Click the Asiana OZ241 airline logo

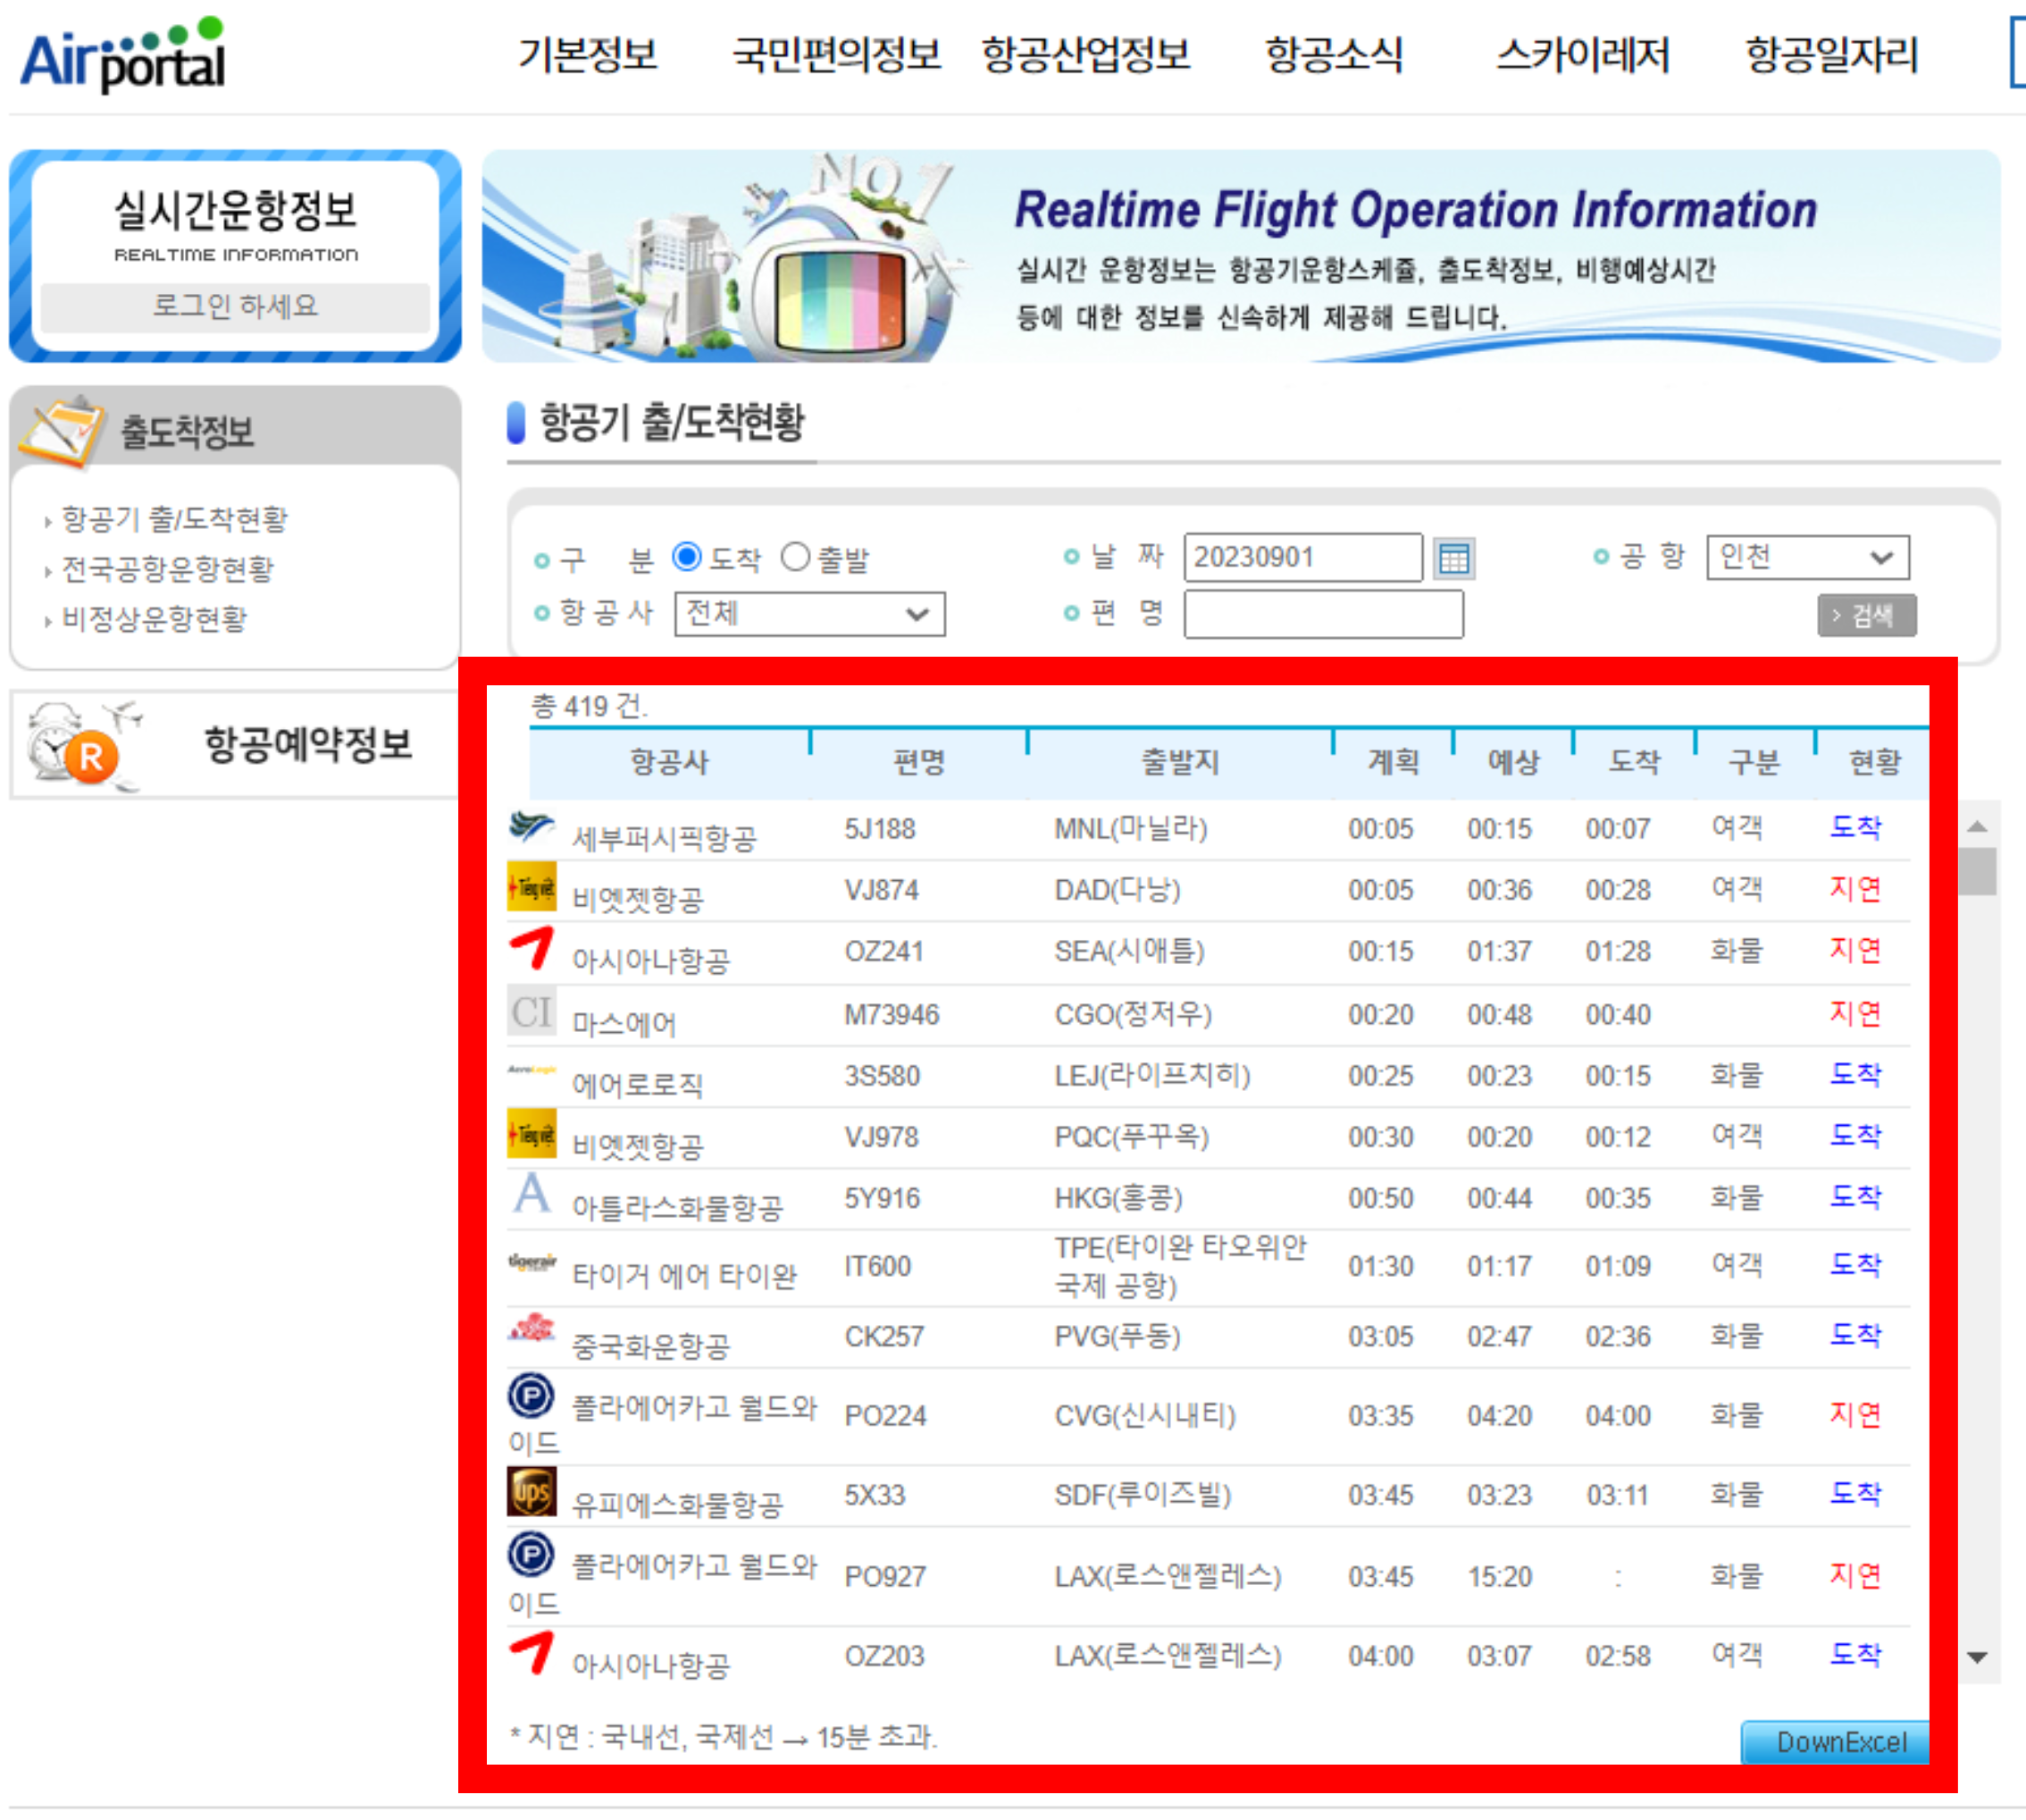coord(531,948)
